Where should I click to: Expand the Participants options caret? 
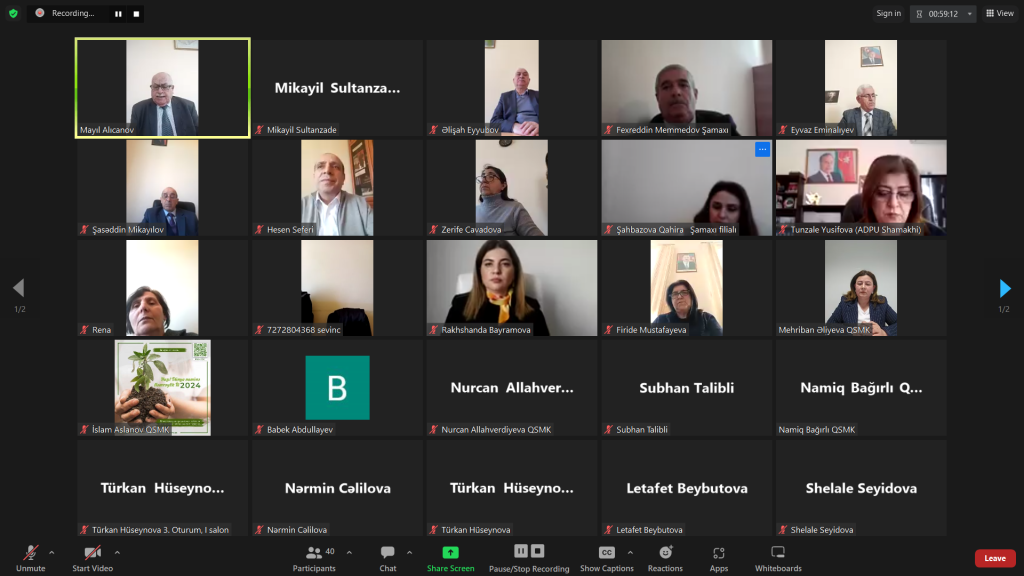click(349, 552)
